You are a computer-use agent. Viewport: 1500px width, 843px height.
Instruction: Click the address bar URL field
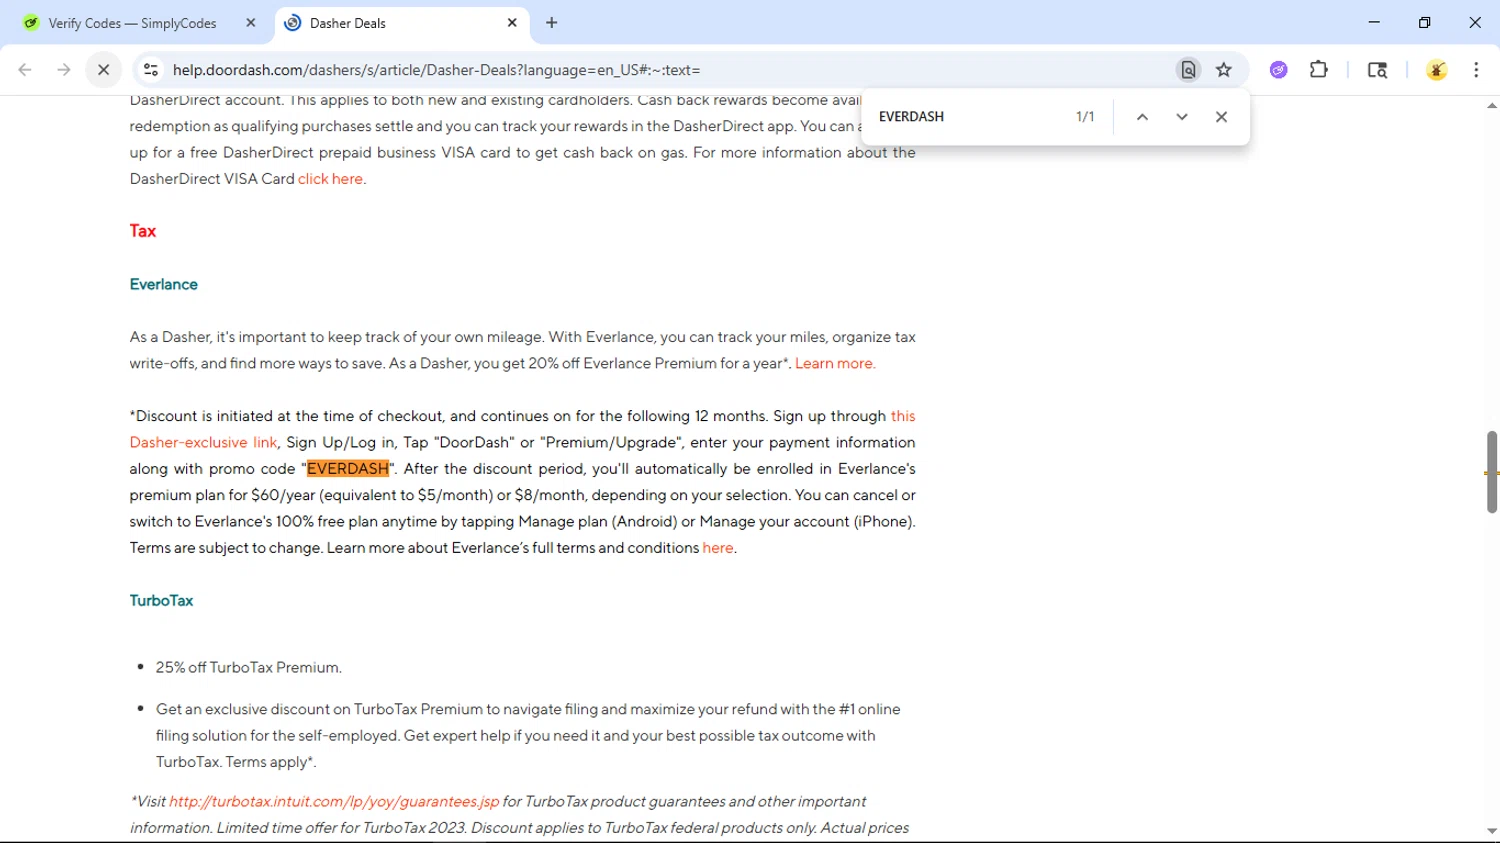click(660, 70)
